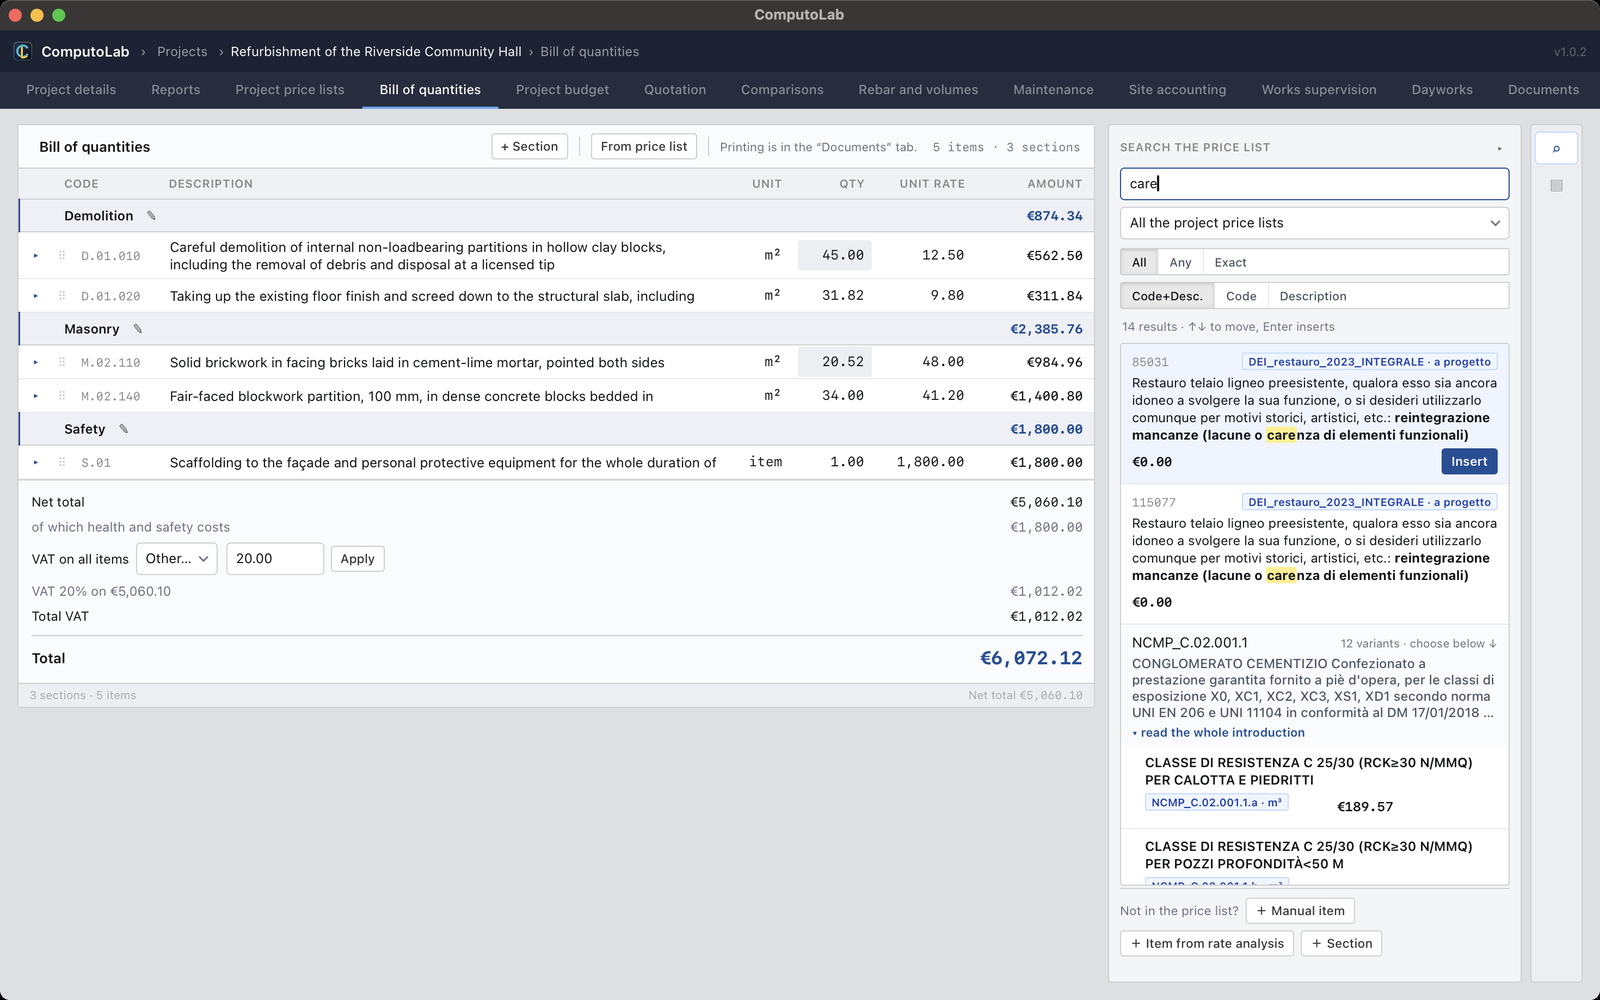
Task: Click the ComputoLab logo icon
Action: pyautogui.click(x=22, y=51)
